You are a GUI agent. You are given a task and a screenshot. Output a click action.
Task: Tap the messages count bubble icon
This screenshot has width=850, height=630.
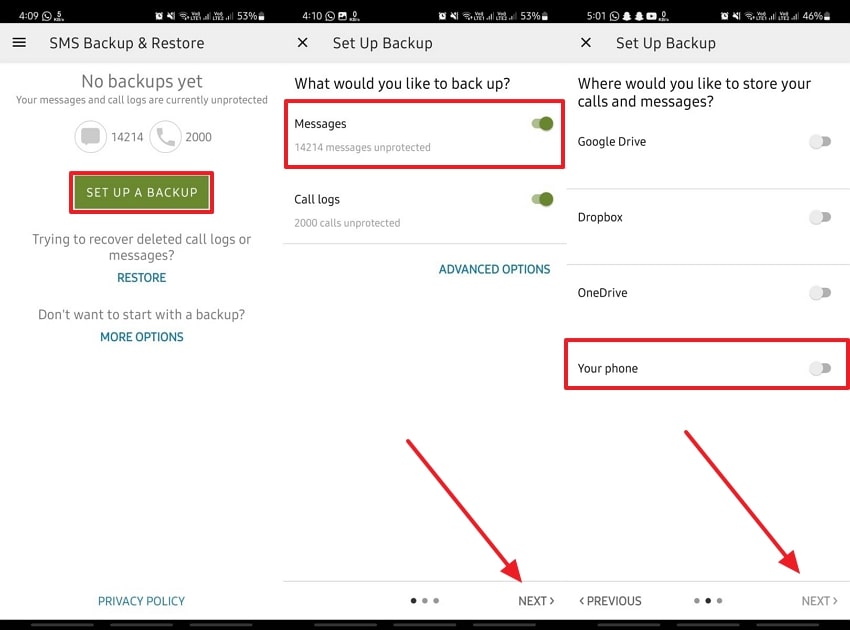pyautogui.click(x=91, y=137)
